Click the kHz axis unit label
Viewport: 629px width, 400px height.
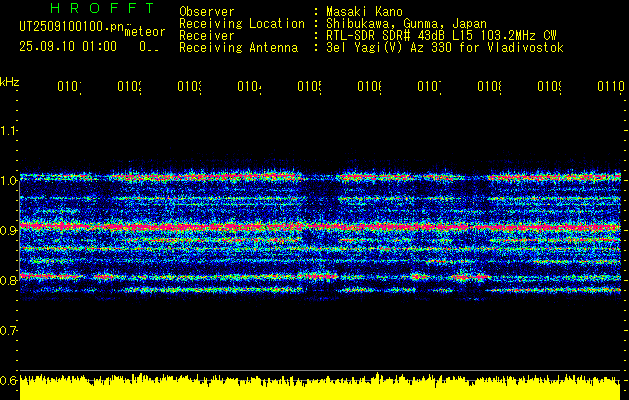(10, 82)
